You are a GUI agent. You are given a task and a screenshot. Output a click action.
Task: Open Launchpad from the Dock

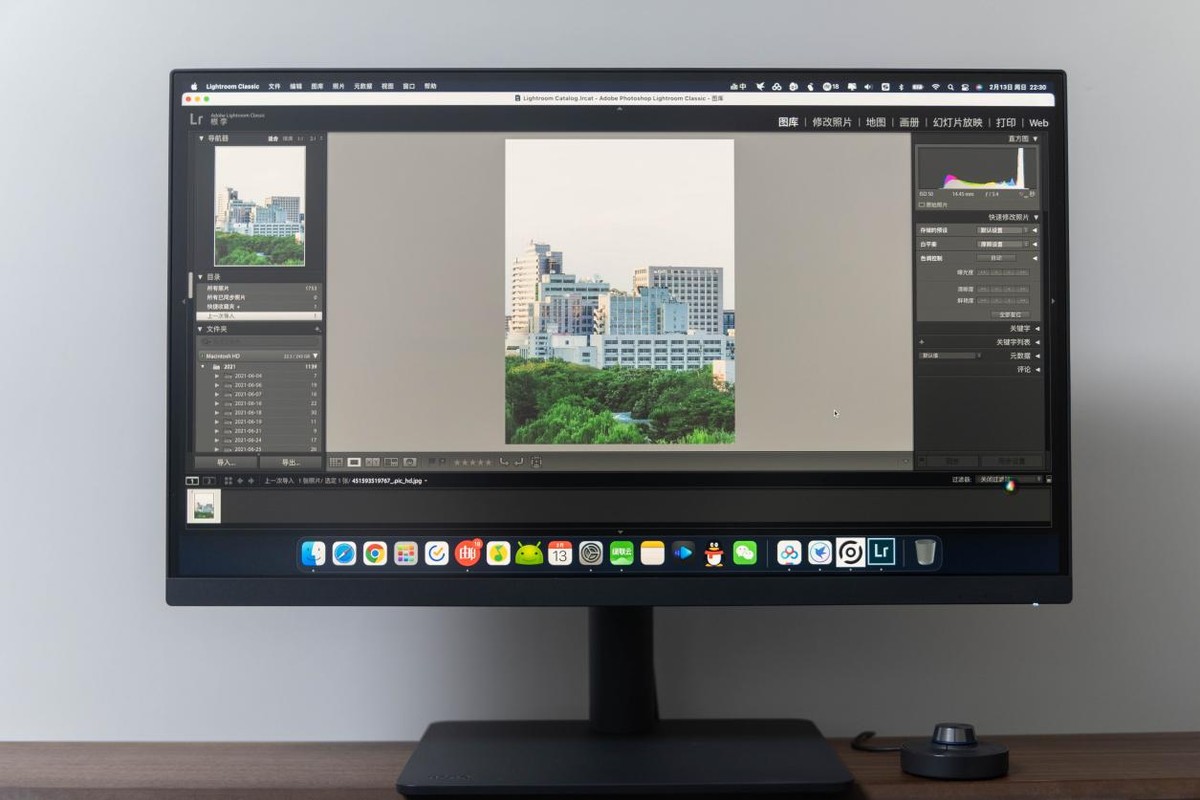406,553
